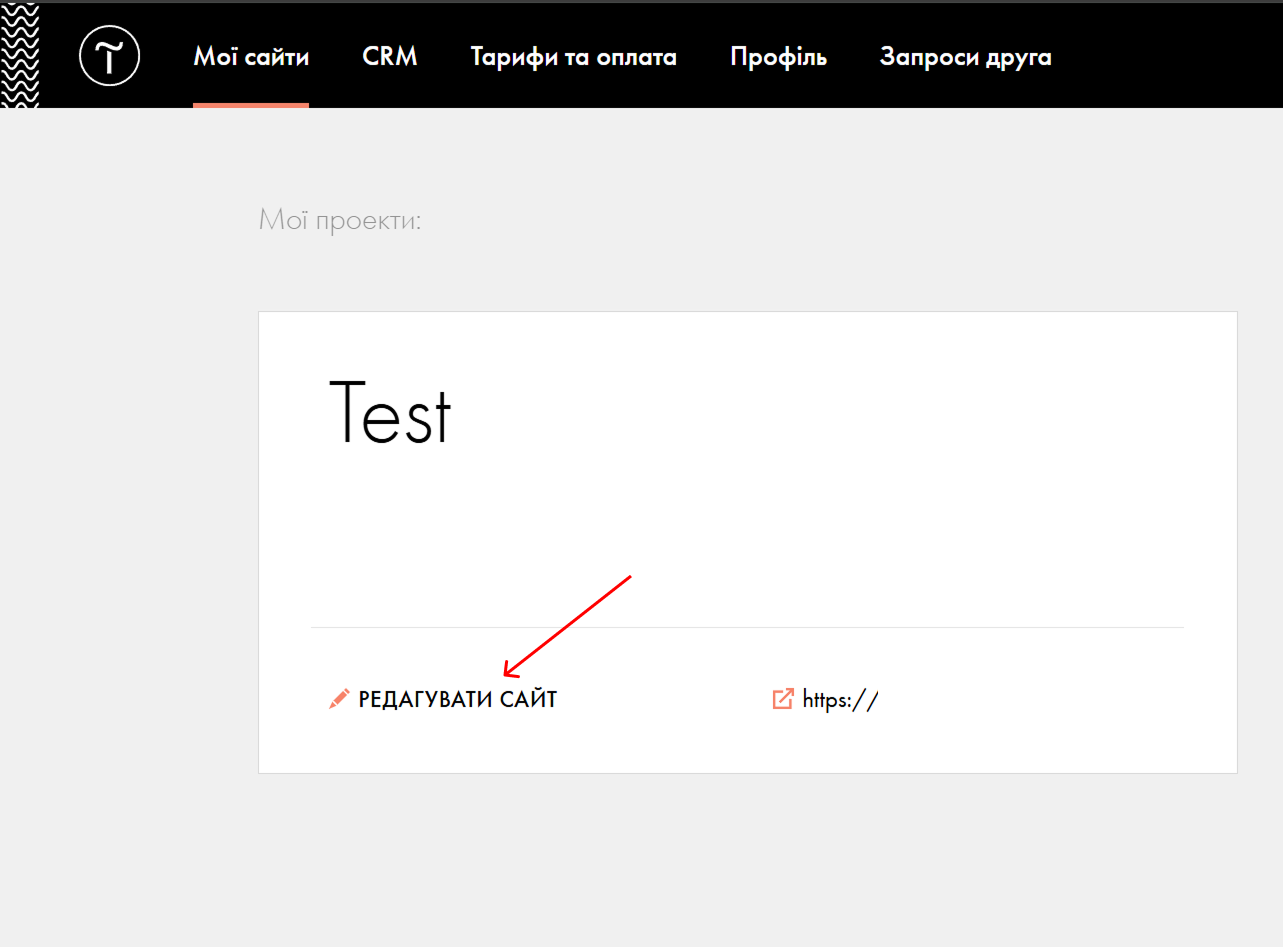
Task: Open the https:// site address link
Action: 840,699
